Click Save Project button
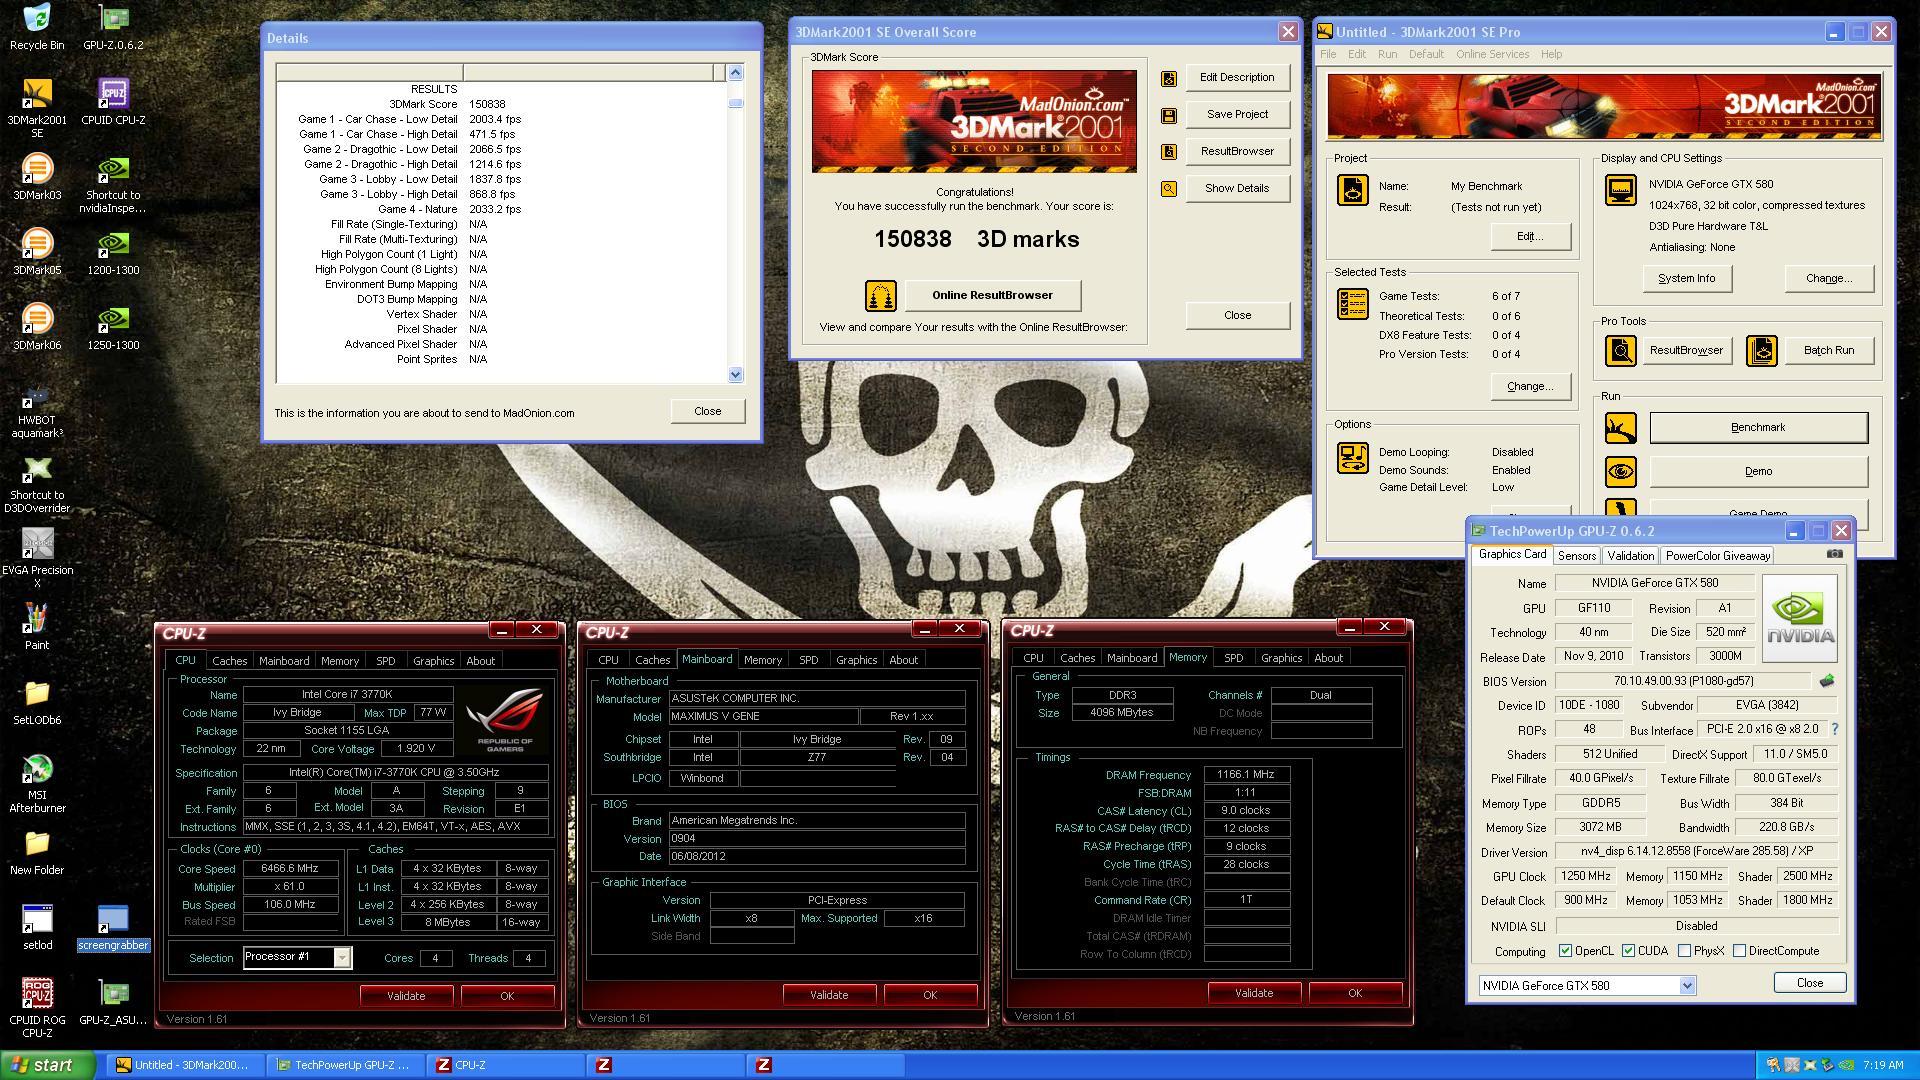Image resolution: width=1920 pixels, height=1080 pixels. [x=1237, y=114]
